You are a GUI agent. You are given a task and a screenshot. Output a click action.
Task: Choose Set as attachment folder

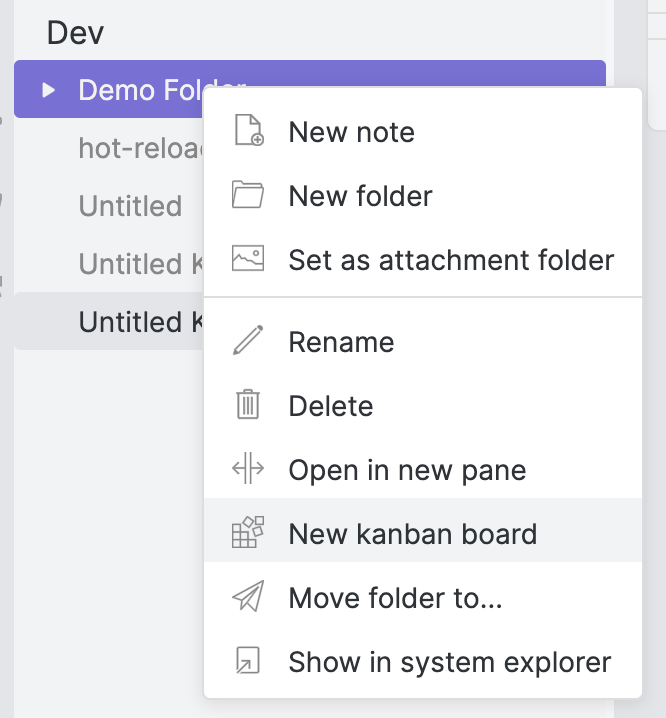click(451, 260)
